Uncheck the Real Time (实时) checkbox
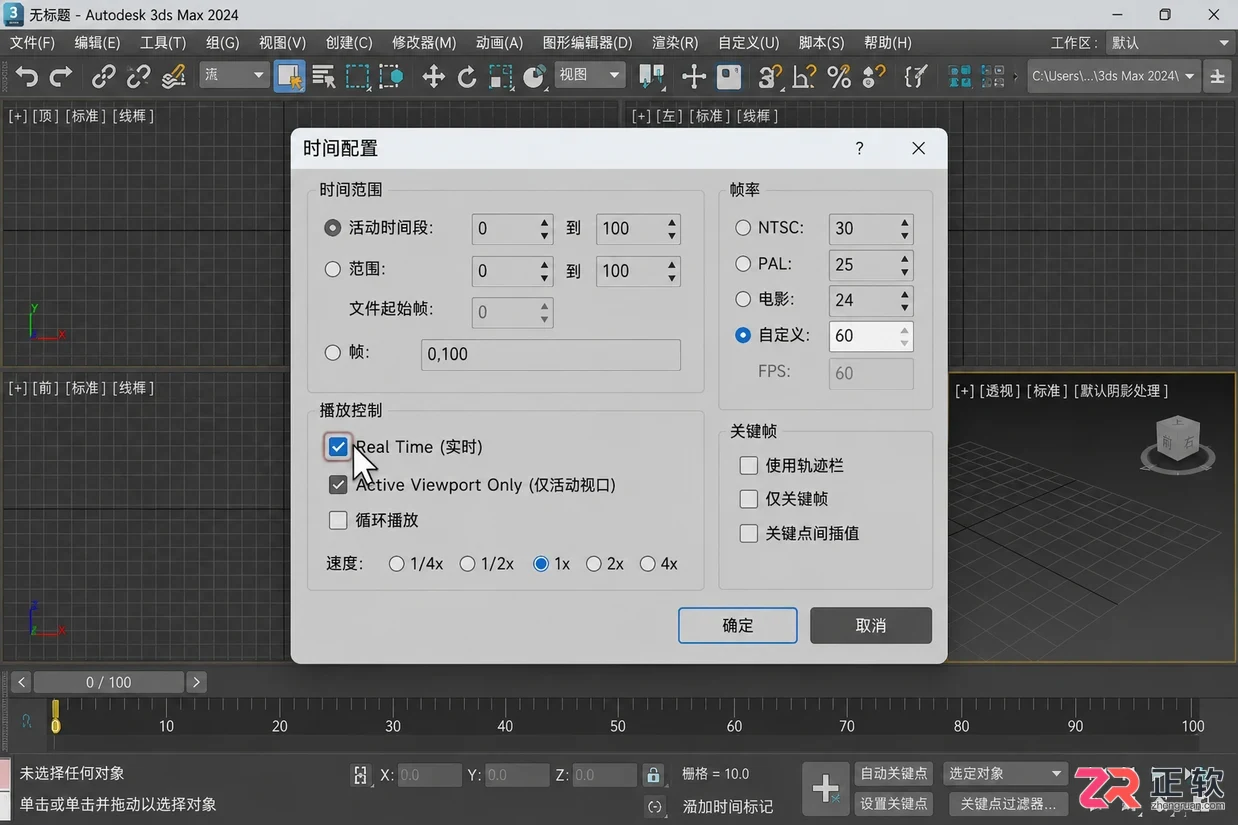This screenshot has height=825, width=1238. 338,447
